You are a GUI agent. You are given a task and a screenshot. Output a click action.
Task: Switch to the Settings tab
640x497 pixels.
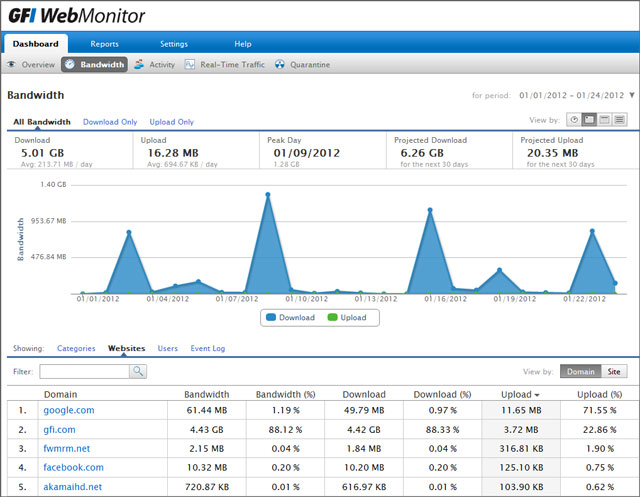coord(174,44)
